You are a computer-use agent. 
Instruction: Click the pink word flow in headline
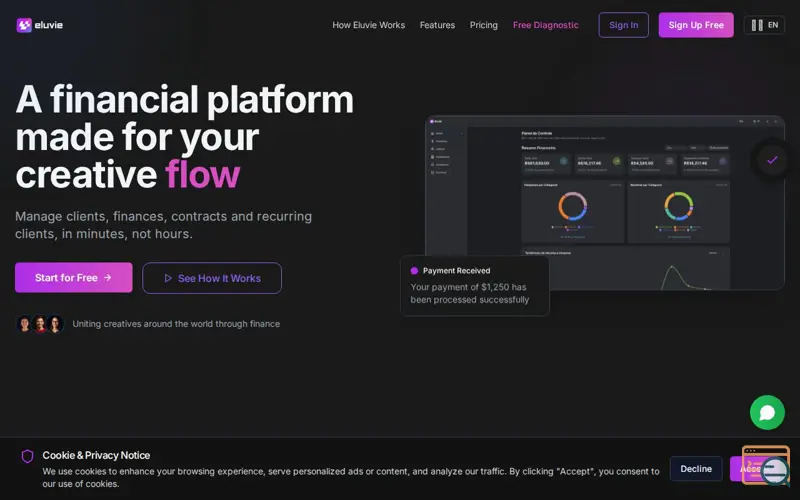click(x=203, y=174)
